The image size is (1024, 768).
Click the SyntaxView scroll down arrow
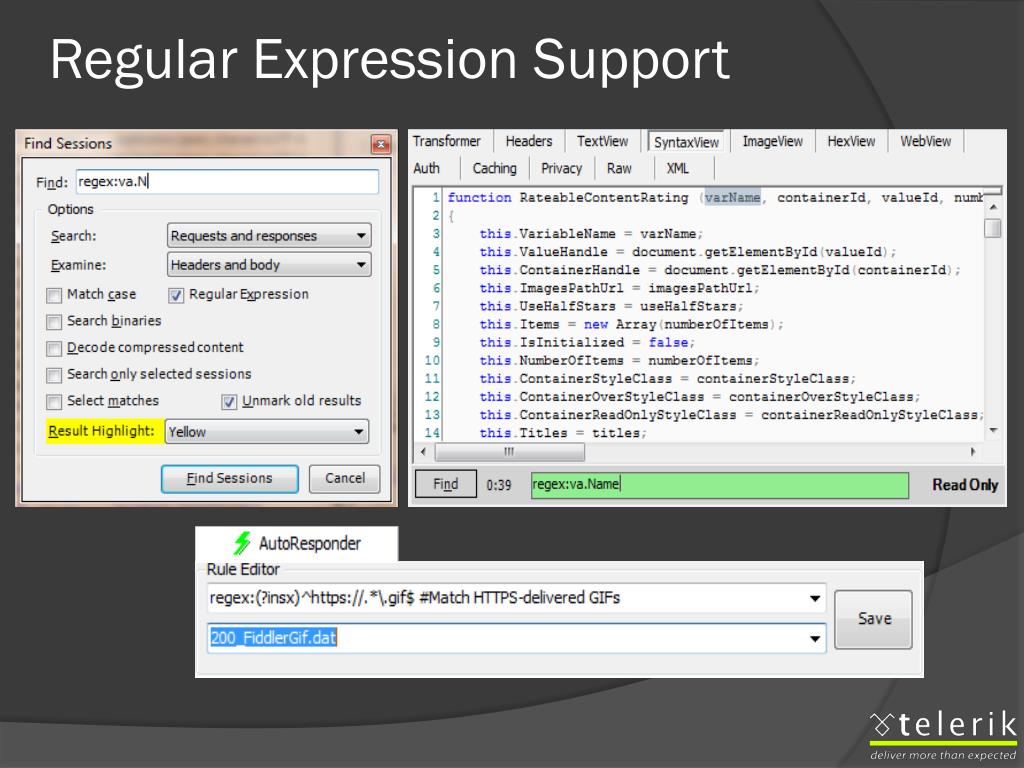click(x=993, y=430)
